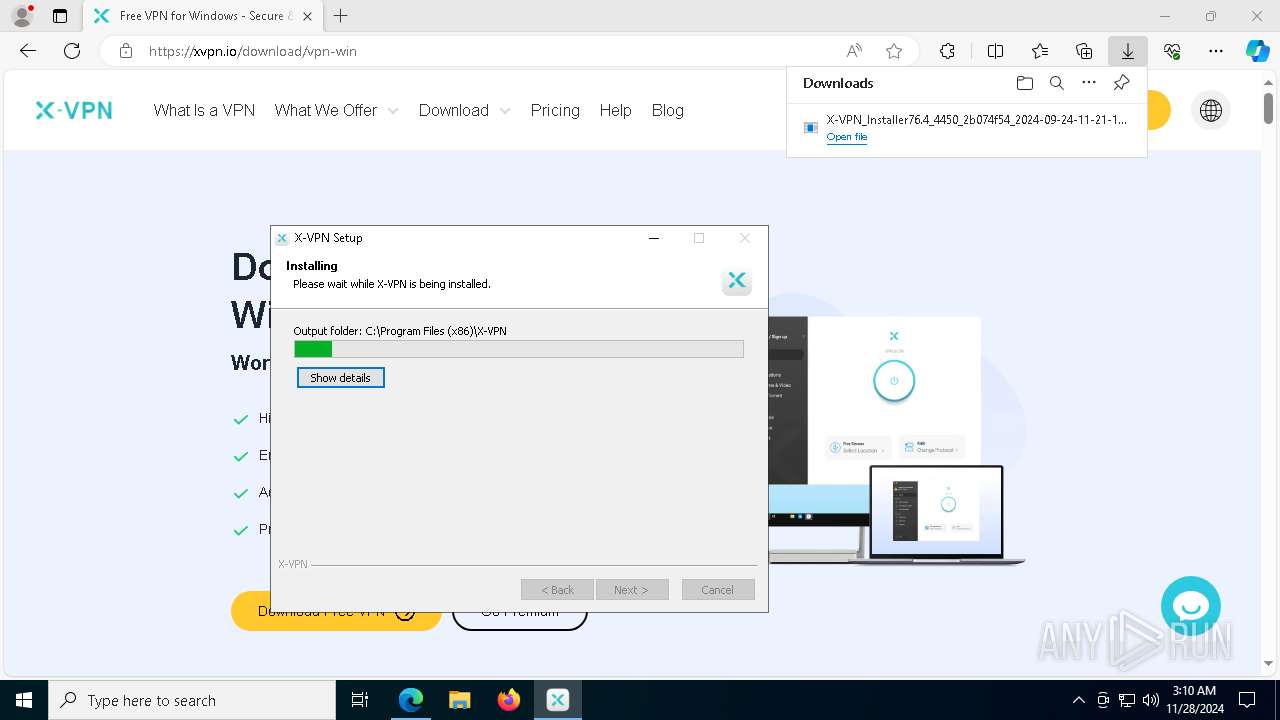
Task: Open network status tray icon
Action: [x=1127, y=700]
